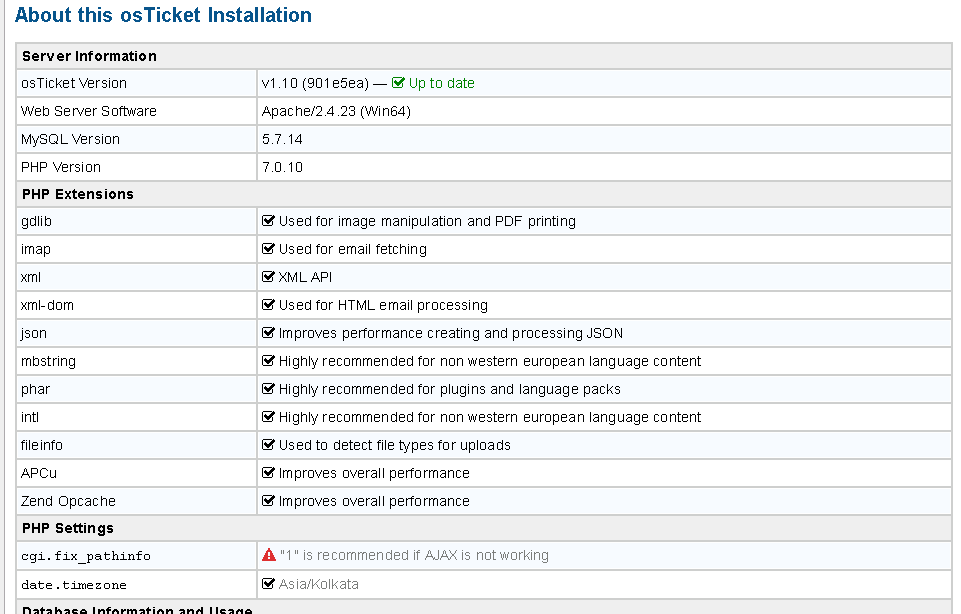Screen dimensions: 961x614
Task: Click the osTicket Version label
Action: pyautogui.click(x=74, y=83)
